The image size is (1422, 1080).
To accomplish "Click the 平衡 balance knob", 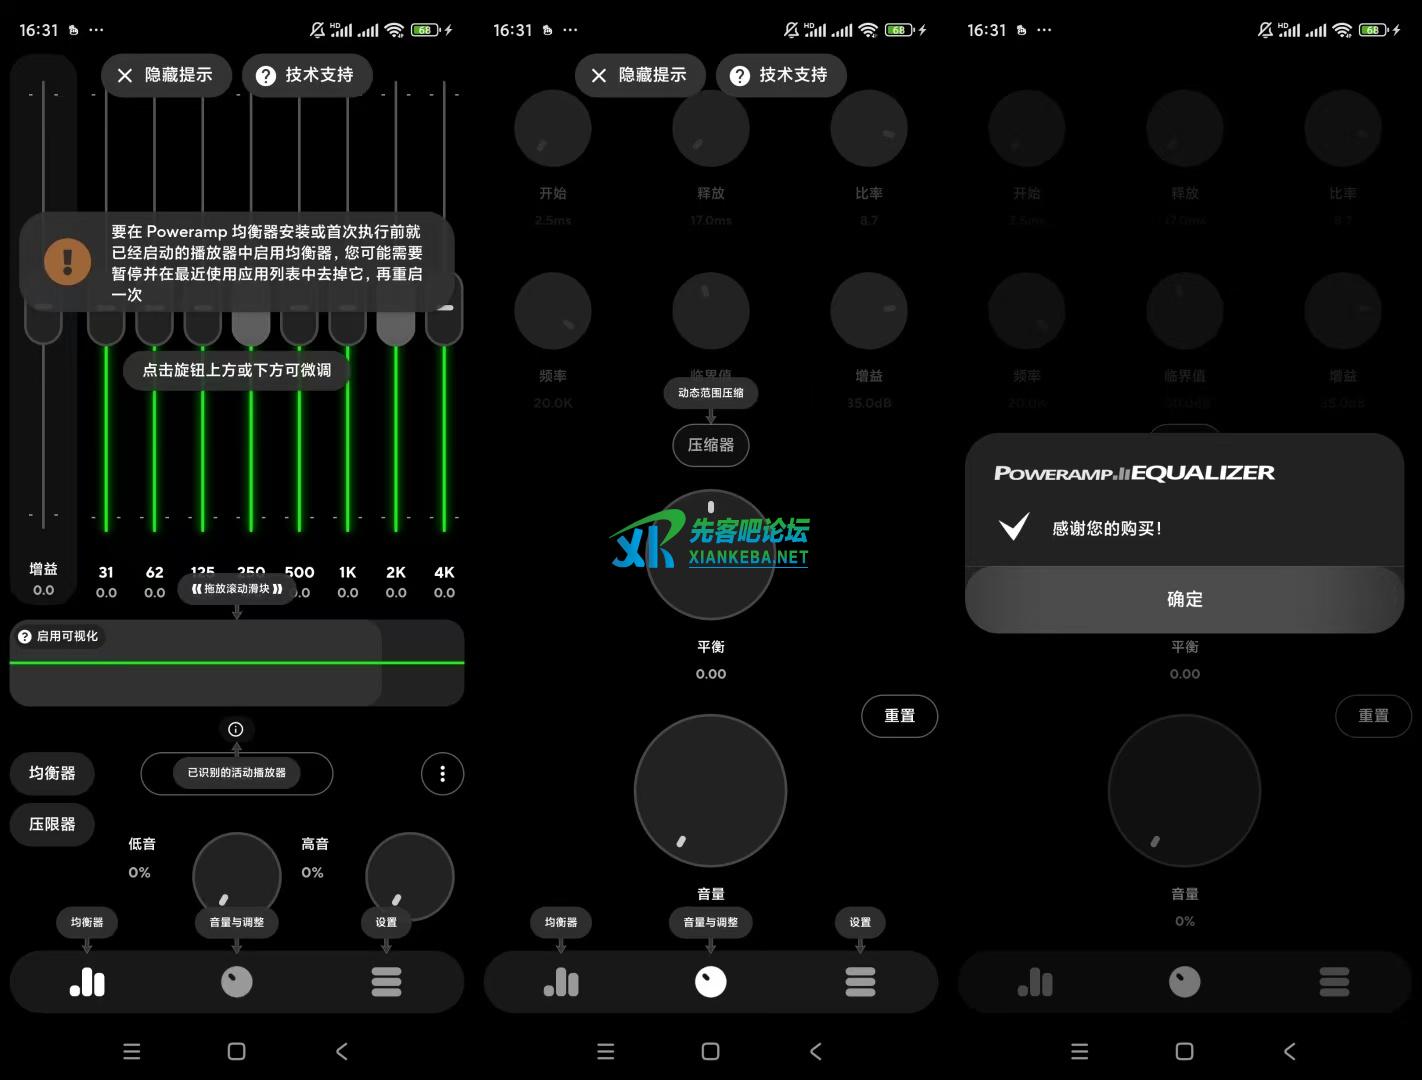I will click(711, 555).
